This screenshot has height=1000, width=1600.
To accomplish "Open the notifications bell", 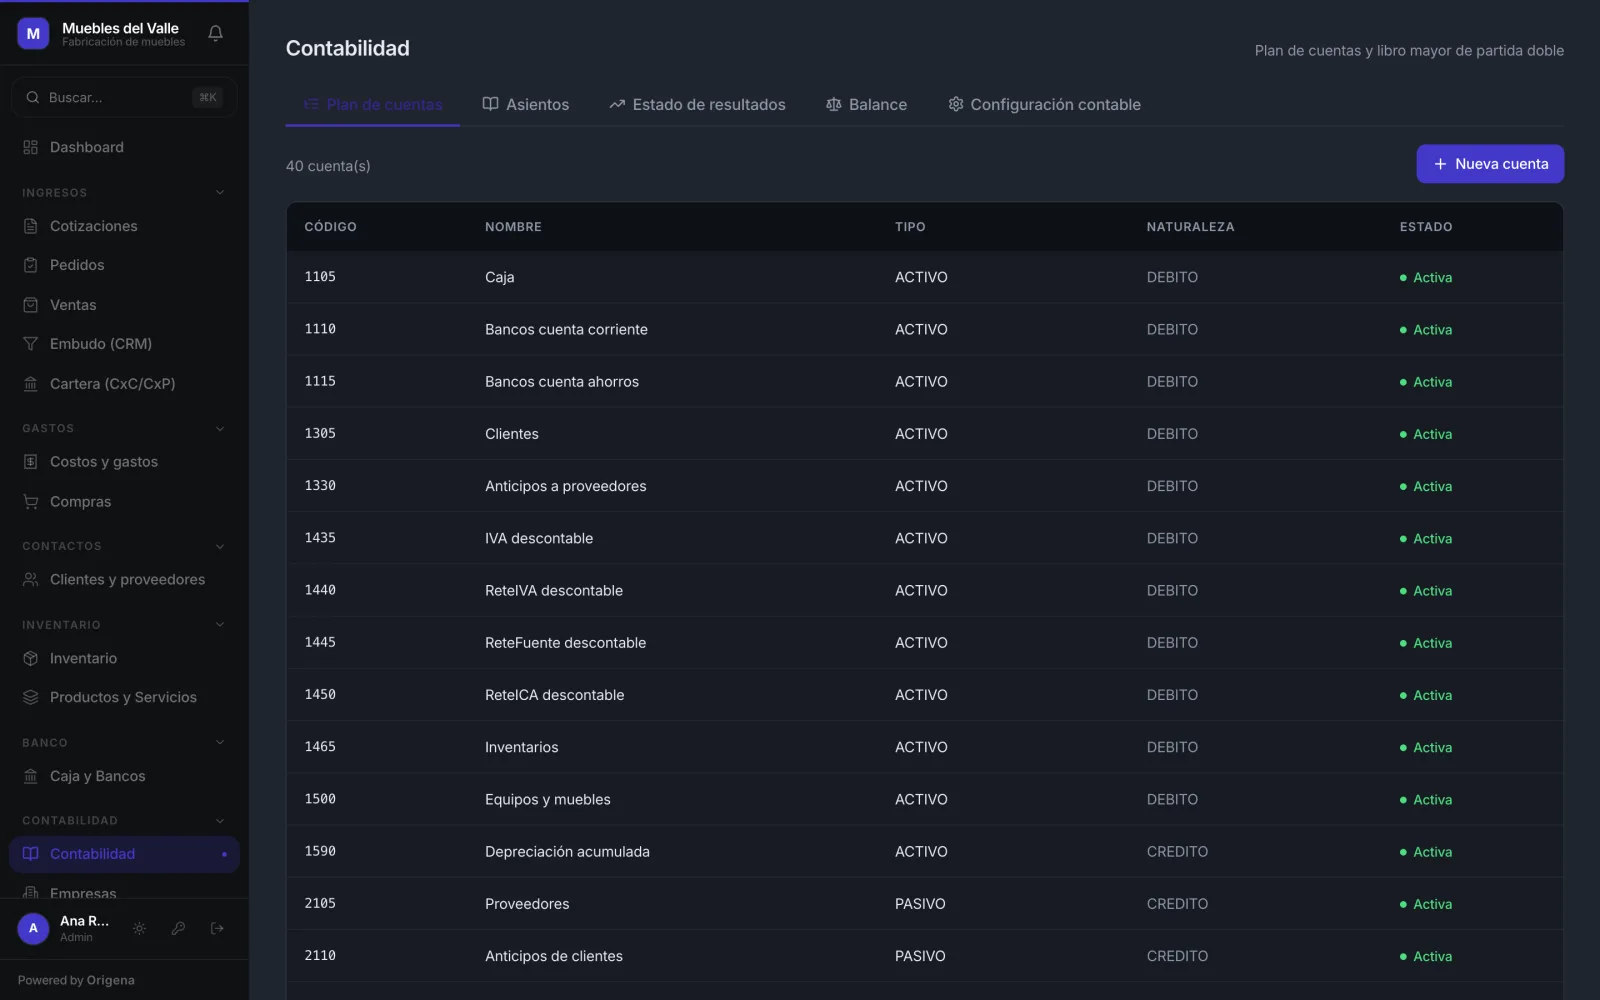I will pyautogui.click(x=215, y=34).
